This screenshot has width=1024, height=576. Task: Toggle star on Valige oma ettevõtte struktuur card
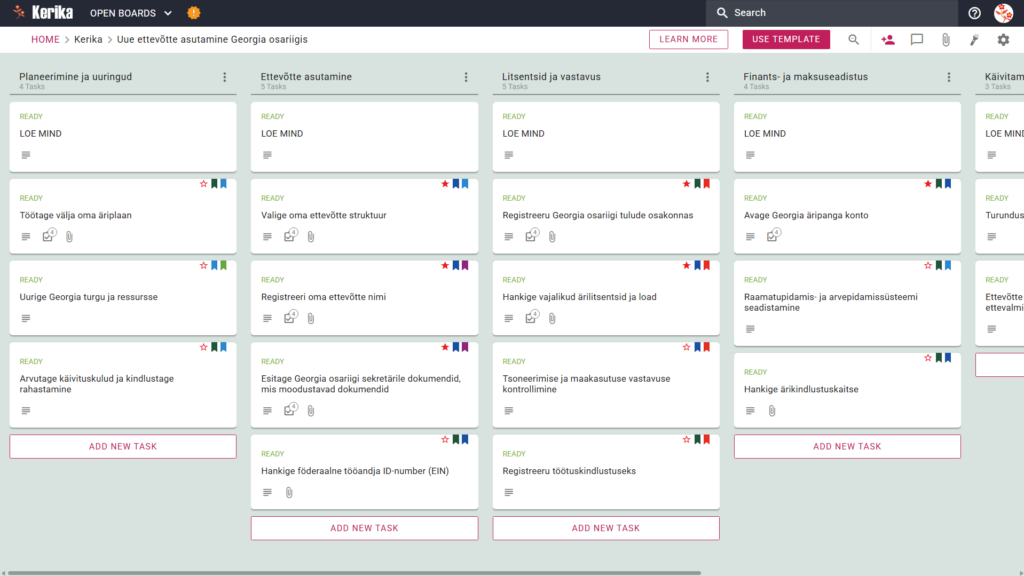point(445,184)
